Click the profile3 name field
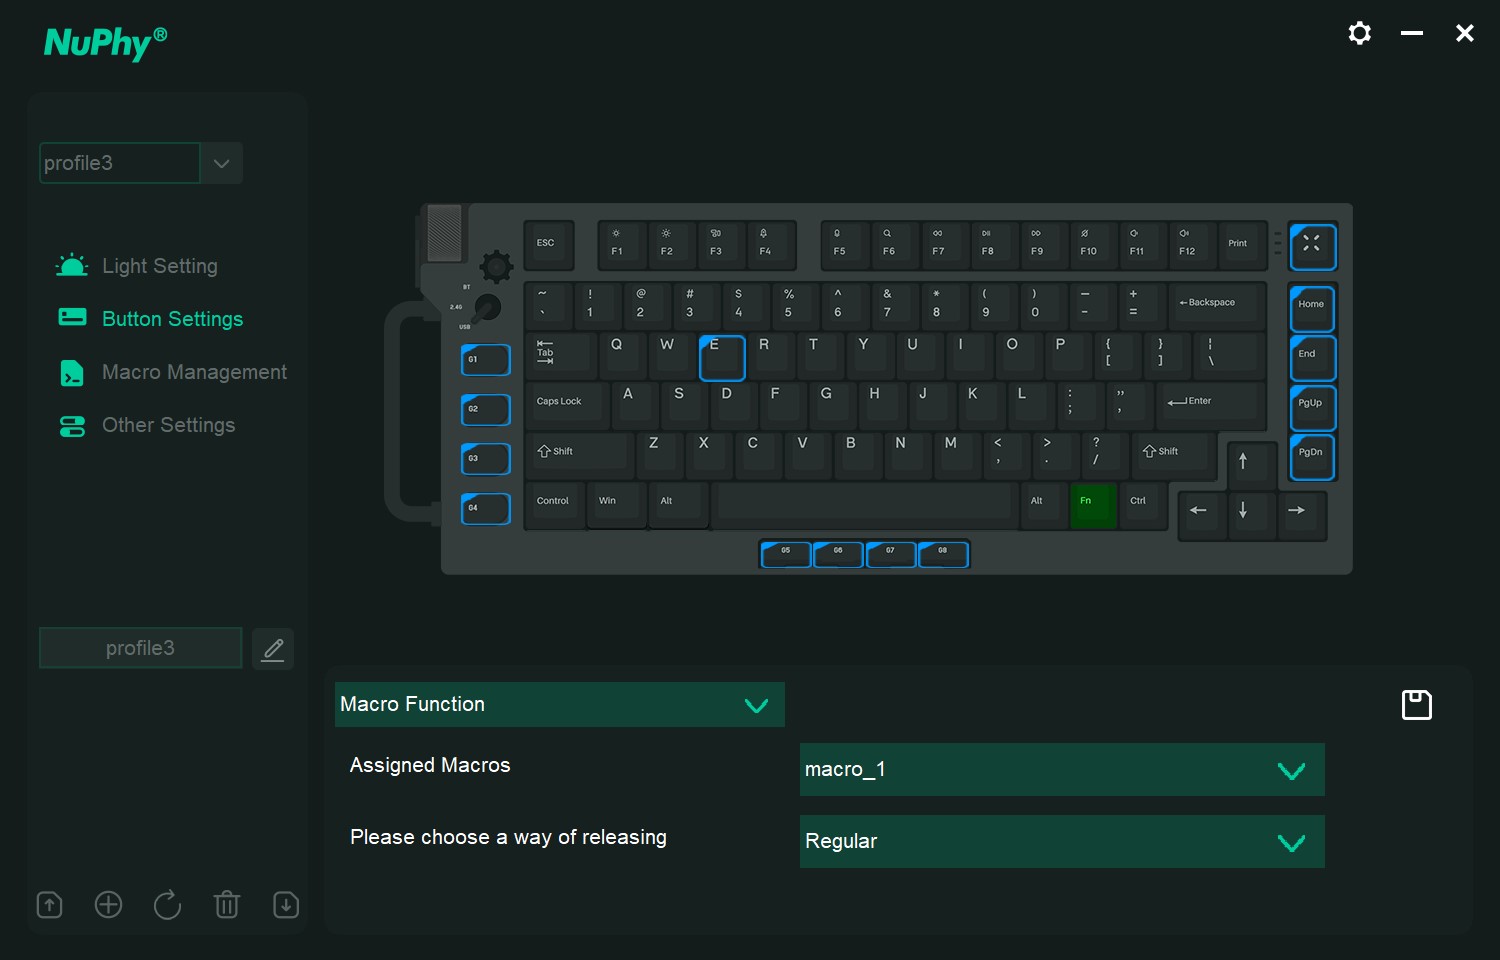Viewport: 1500px width, 960px height. [x=140, y=648]
